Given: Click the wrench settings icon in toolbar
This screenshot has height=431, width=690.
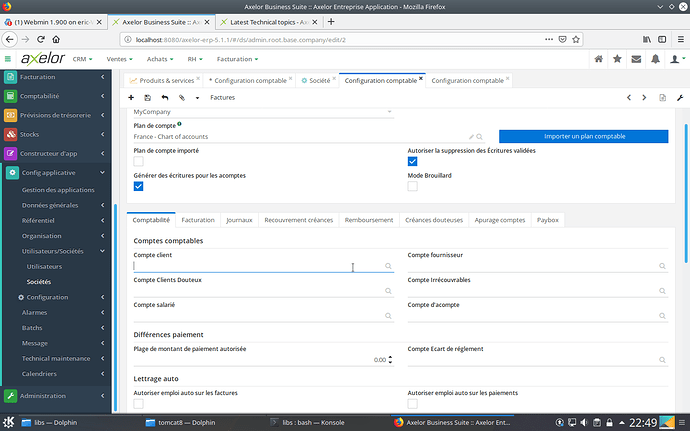Looking at the screenshot, I should tap(680, 98).
